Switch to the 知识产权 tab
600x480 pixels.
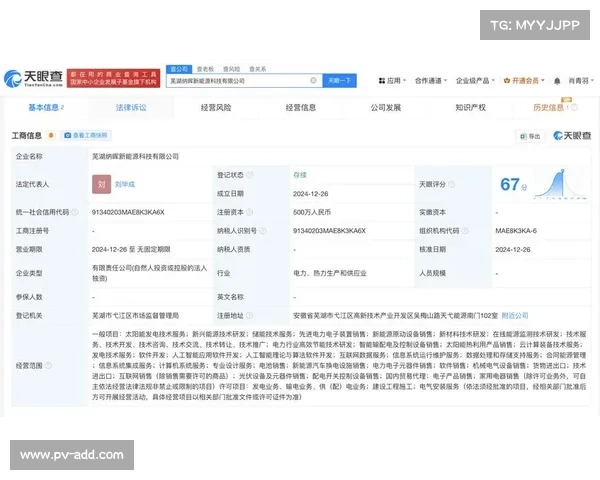pos(471,108)
